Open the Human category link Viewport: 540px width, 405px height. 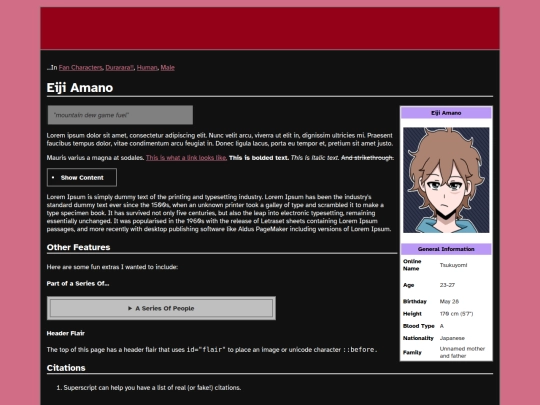point(147,68)
